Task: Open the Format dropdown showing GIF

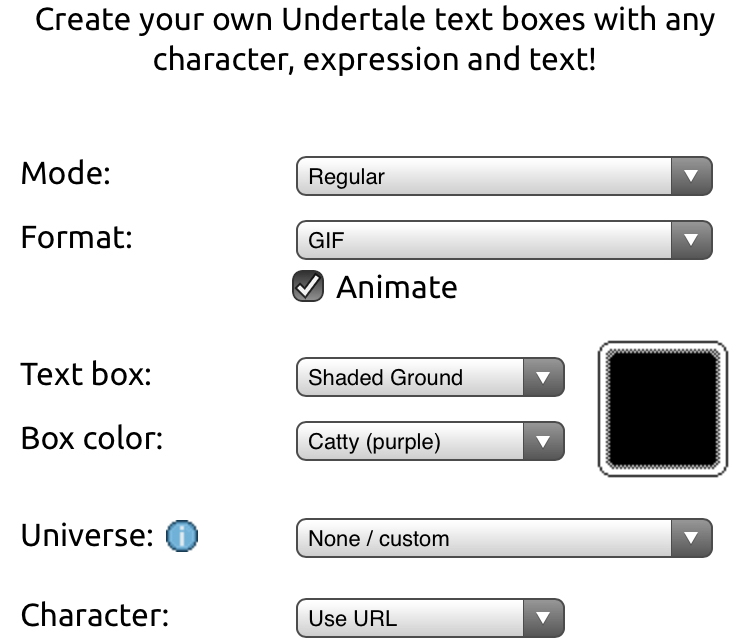Action: [x=490, y=240]
